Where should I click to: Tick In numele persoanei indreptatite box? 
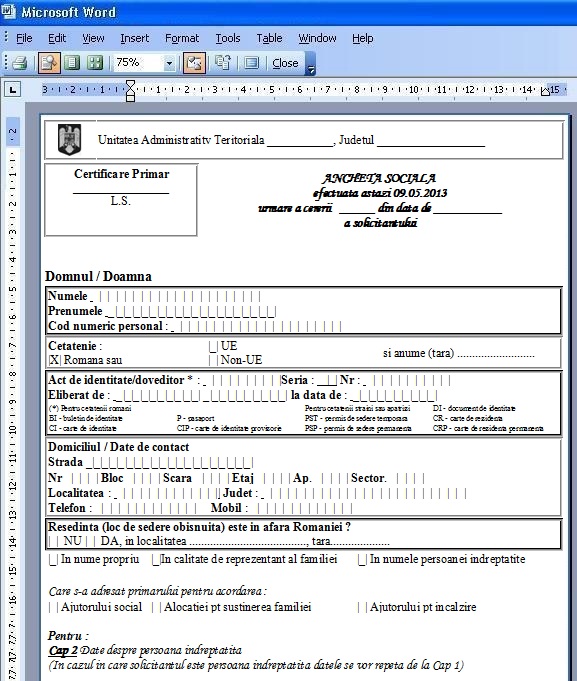[362, 560]
